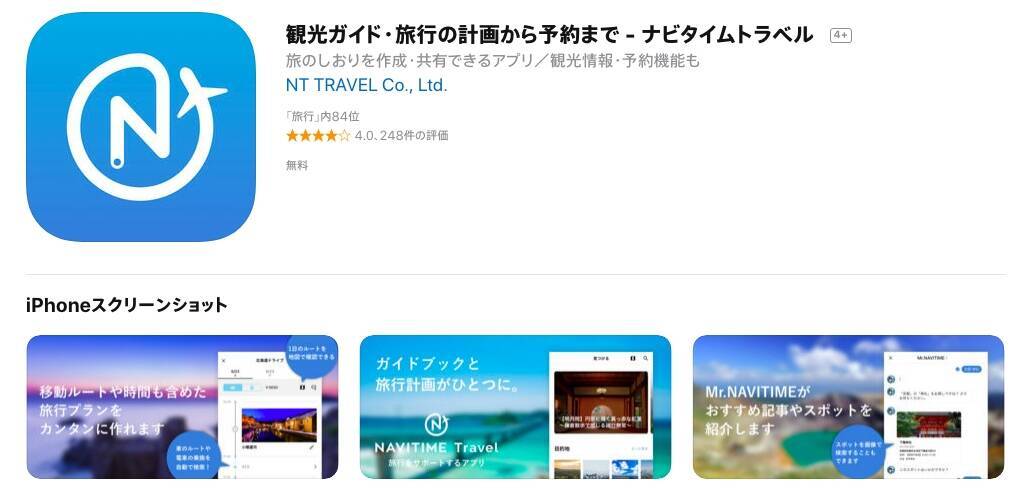Screen dimensions: 1022x496
Task: Click the magnifier search icon in the second screenshot
Action: click(x=646, y=358)
